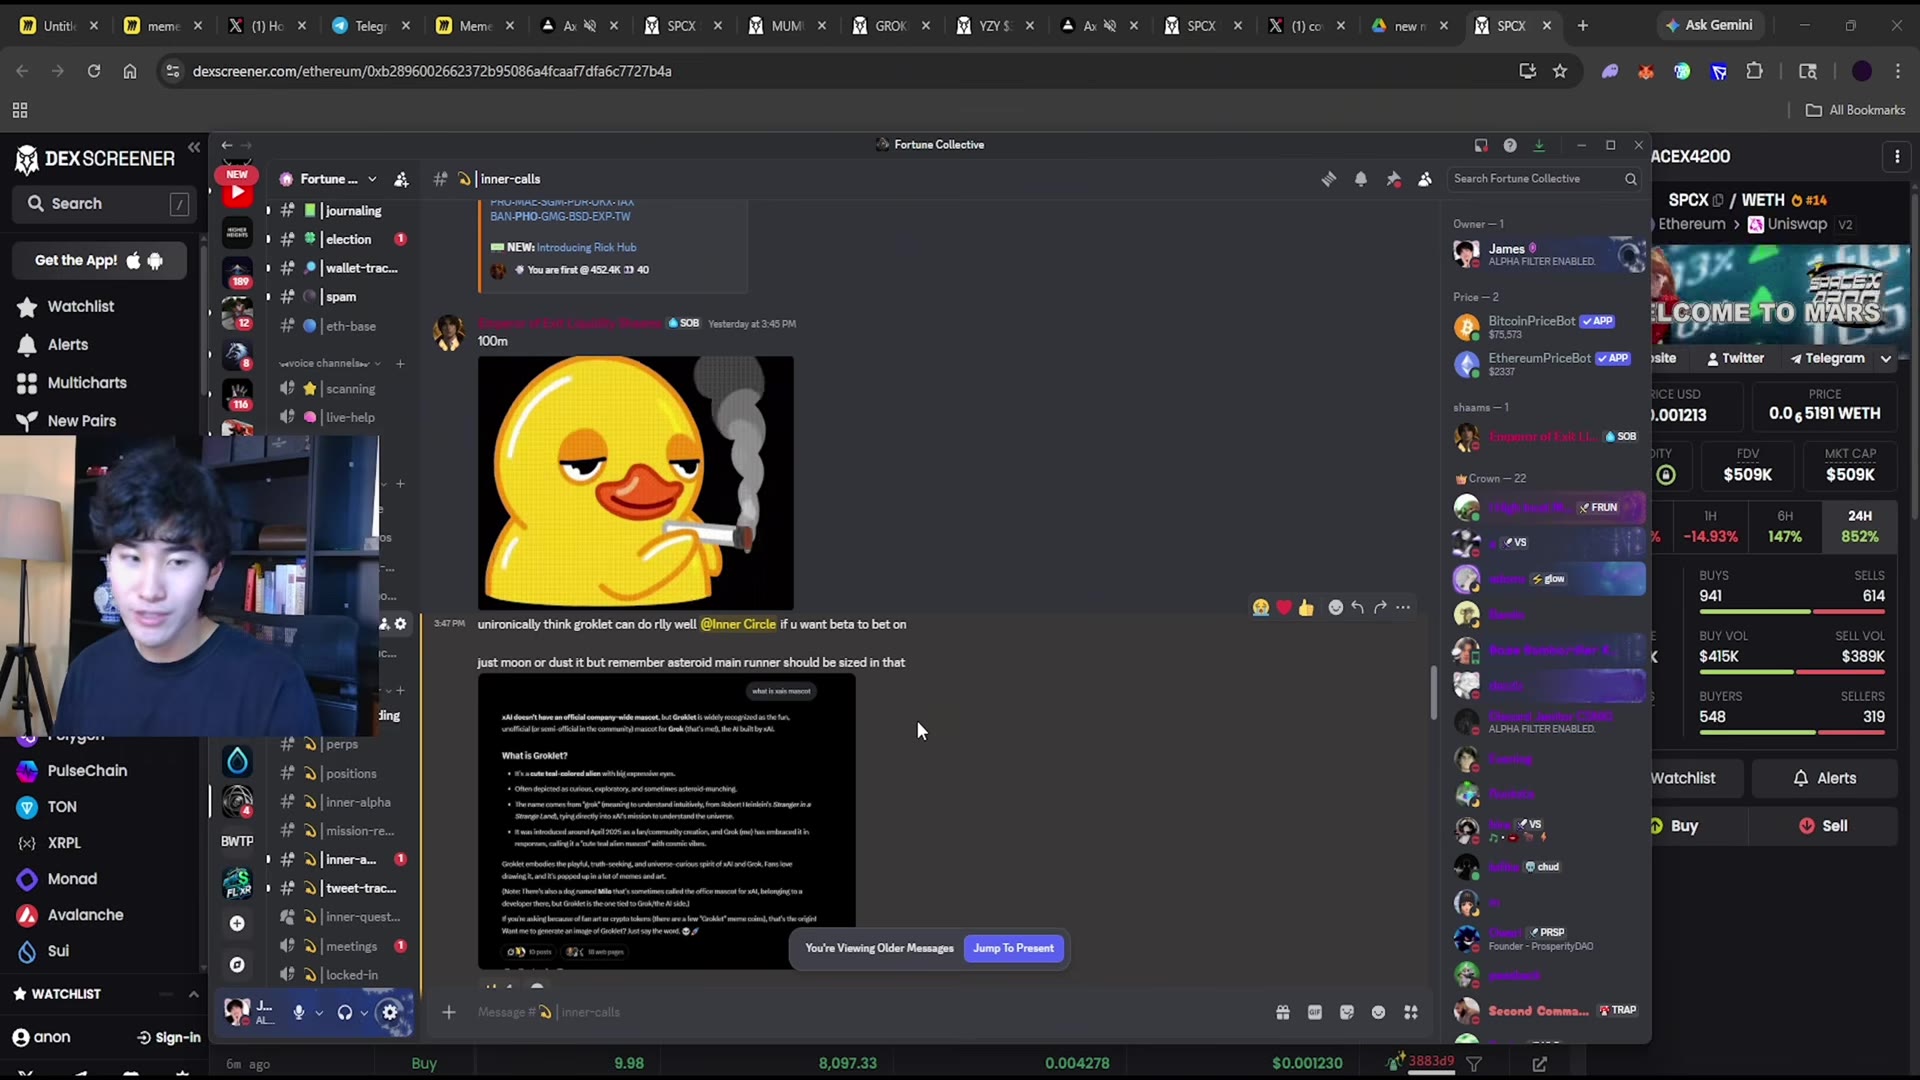This screenshot has height=1080, width=1920.
Task: Open the GIF picker in message bar
Action: (x=1315, y=1012)
